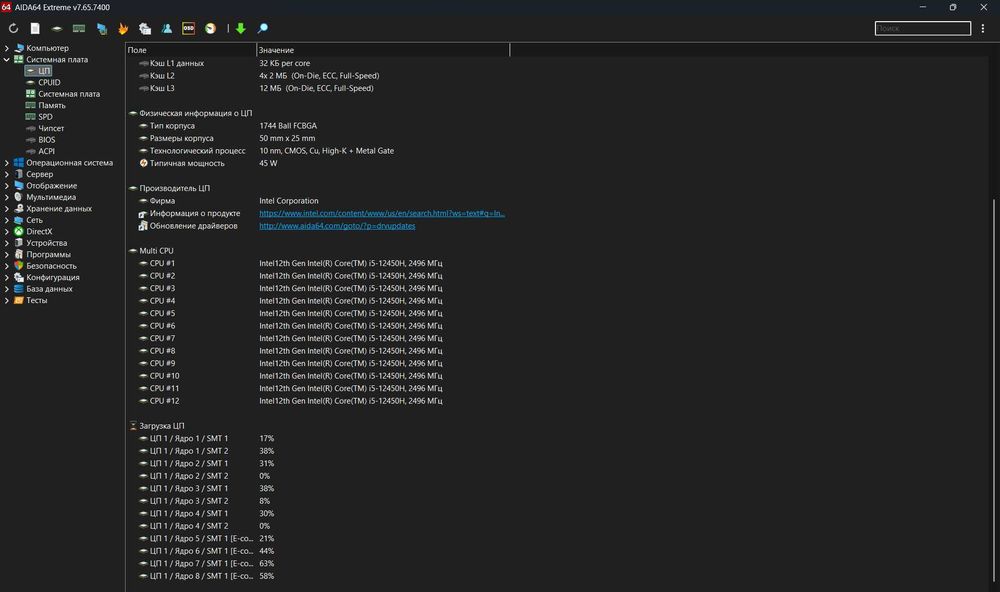The height and width of the screenshot is (592, 1000).
Task: Click the Значение column header
Action: (383, 50)
